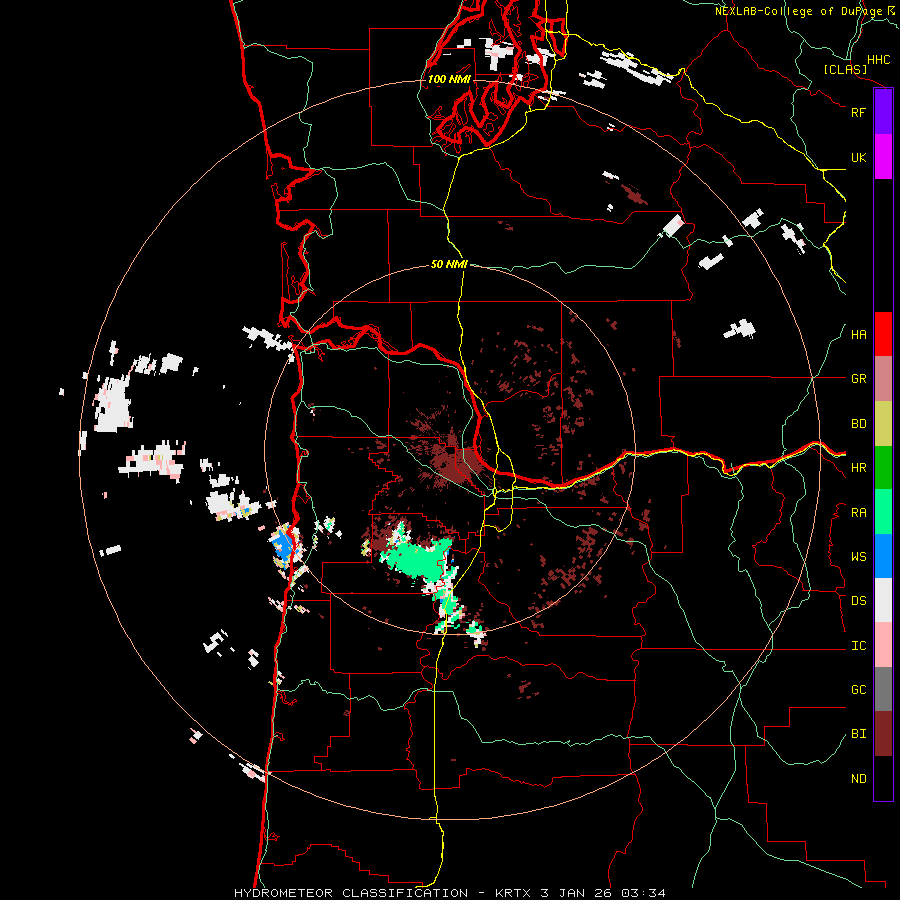900x900 pixels.
Task: Click the red HA legend swatch
Action: [x=883, y=334]
